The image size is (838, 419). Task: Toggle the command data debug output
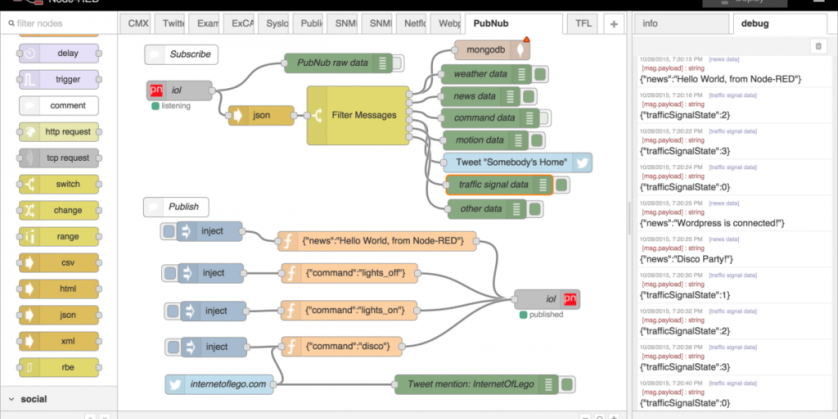click(545, 118)
